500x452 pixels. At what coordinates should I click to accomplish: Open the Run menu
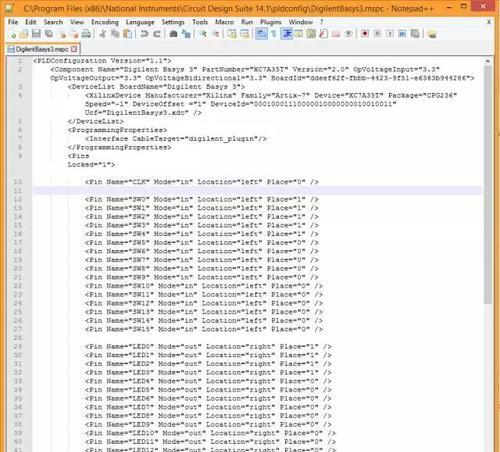point(247,22)
